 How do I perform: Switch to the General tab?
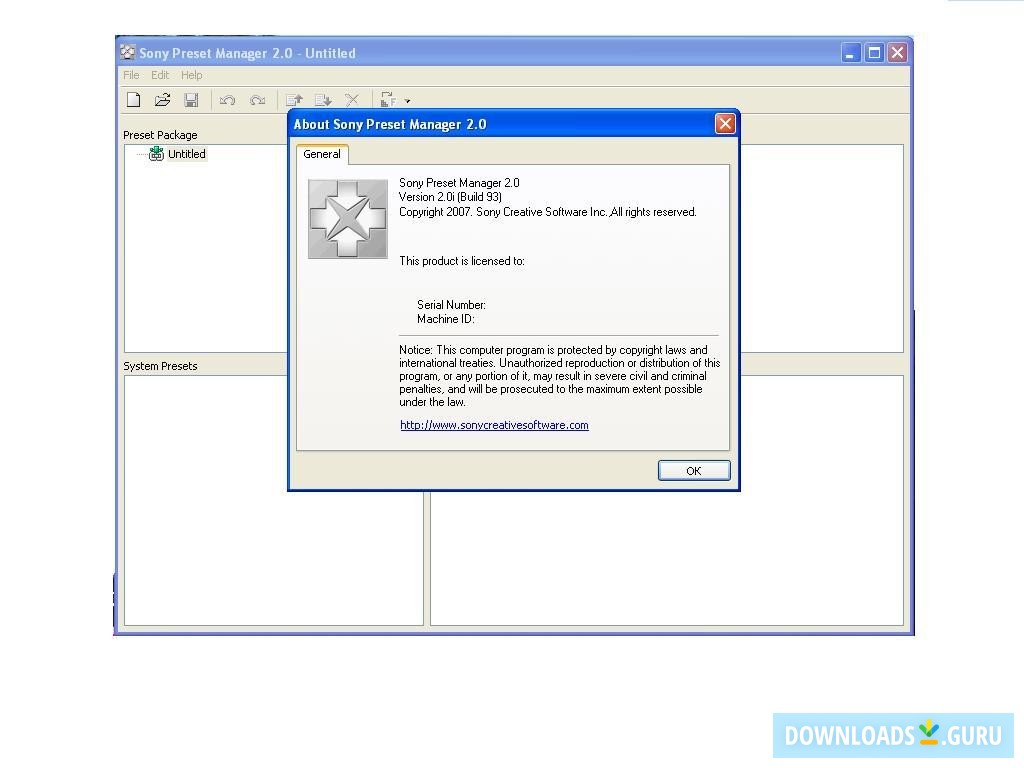(321, 154)
